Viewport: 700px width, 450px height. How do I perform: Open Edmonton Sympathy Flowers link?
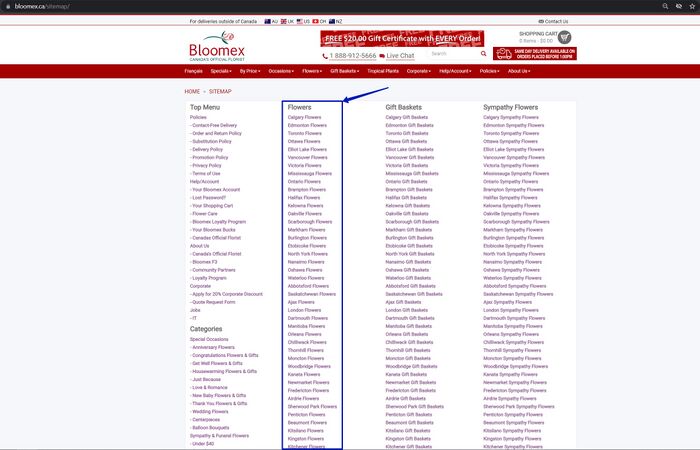point(513,125)
